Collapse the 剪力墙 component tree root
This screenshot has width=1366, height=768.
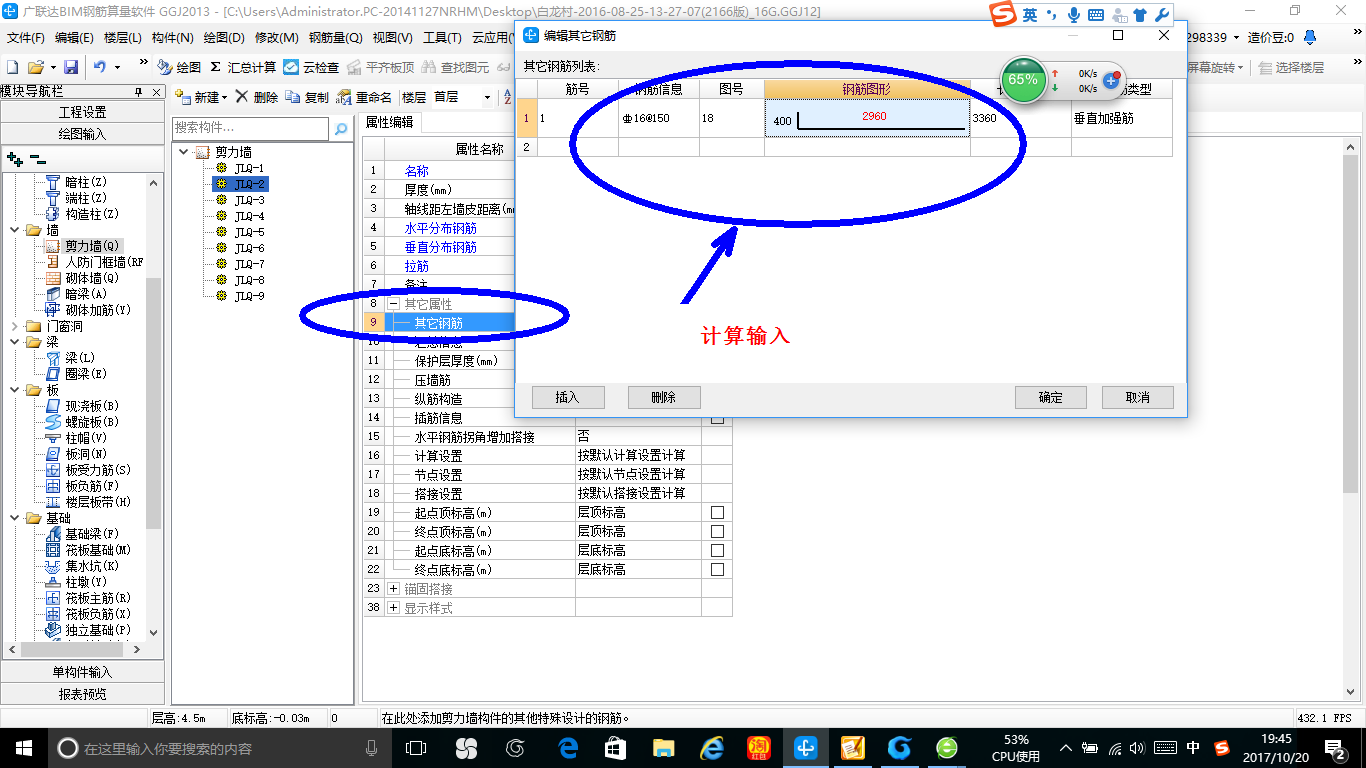183,152
